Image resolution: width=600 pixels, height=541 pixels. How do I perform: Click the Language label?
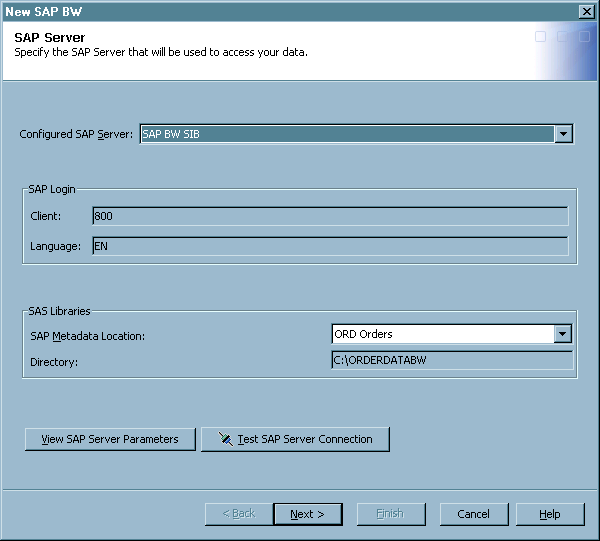[x=55, y=246]
